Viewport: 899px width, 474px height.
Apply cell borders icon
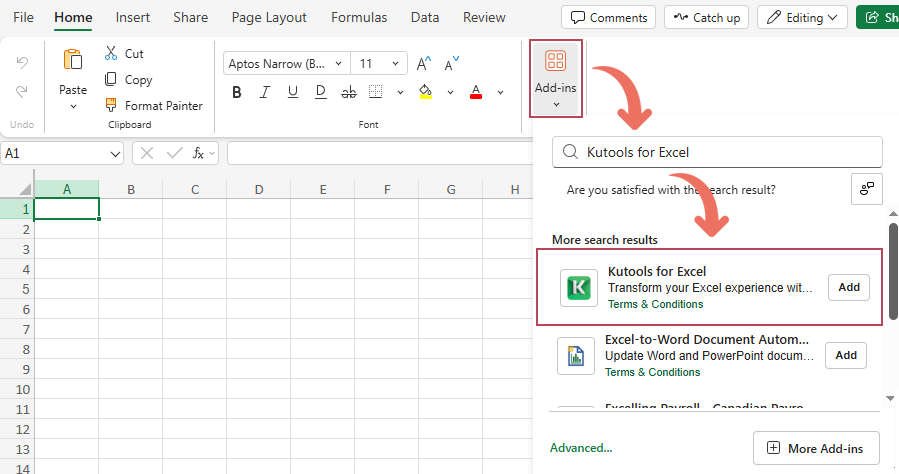[376, 92]
